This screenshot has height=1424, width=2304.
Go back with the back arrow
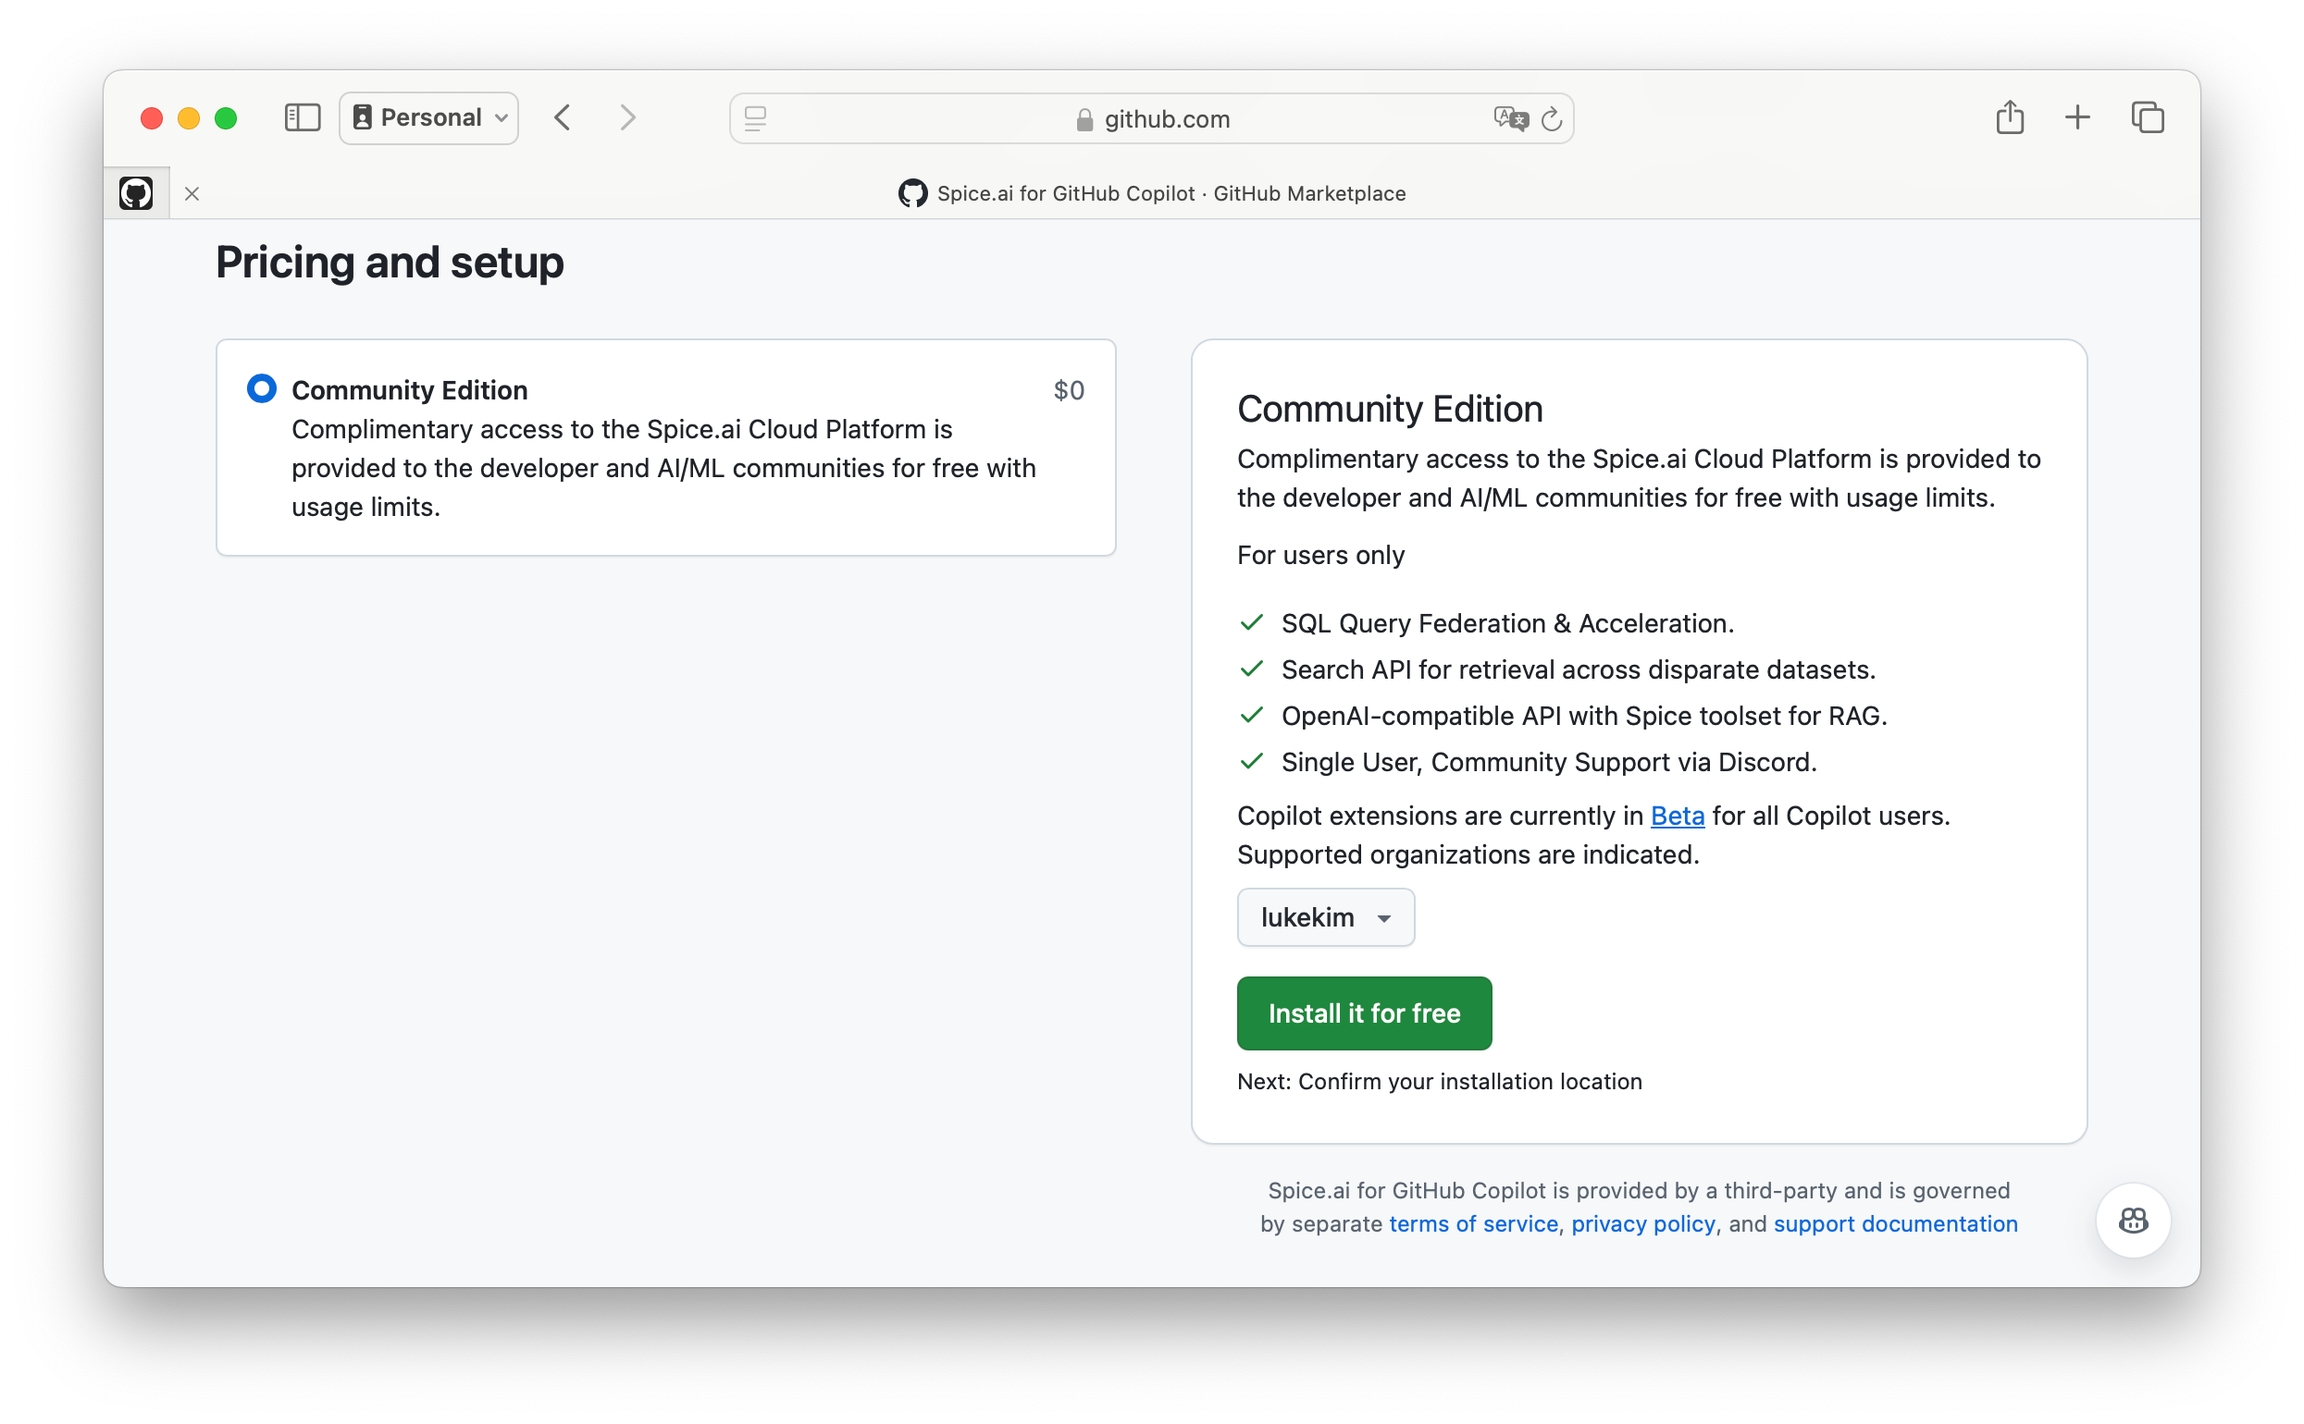coord(563,118)
